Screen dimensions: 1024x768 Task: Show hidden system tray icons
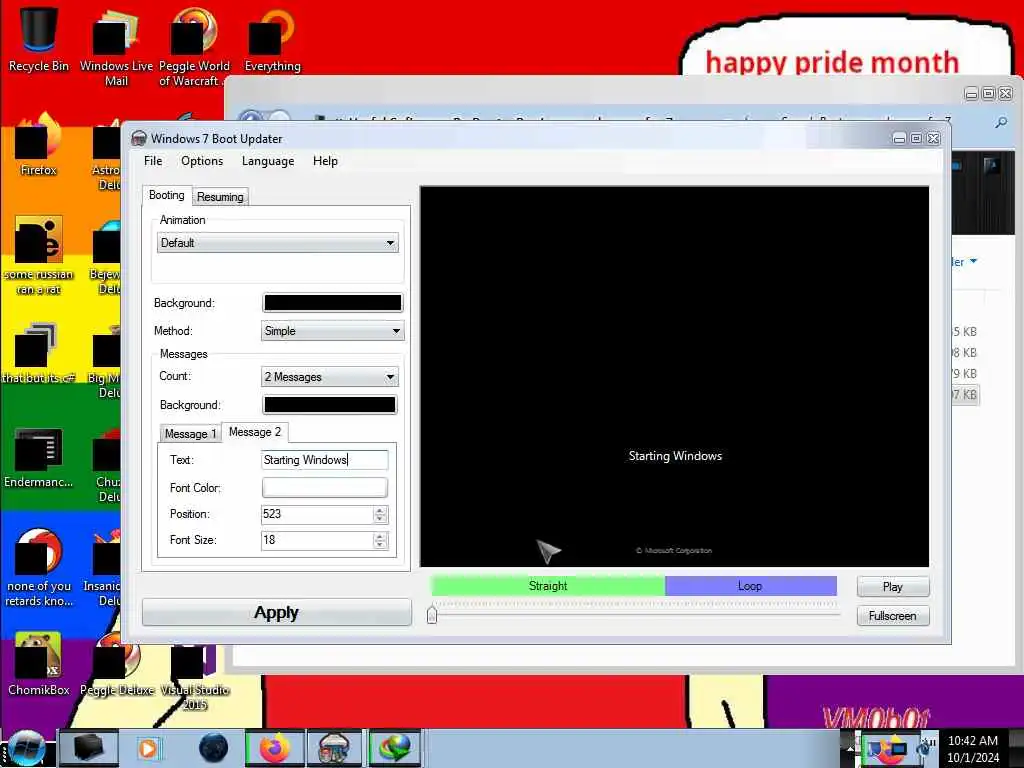pyautogui.click(x=850, y=748)
